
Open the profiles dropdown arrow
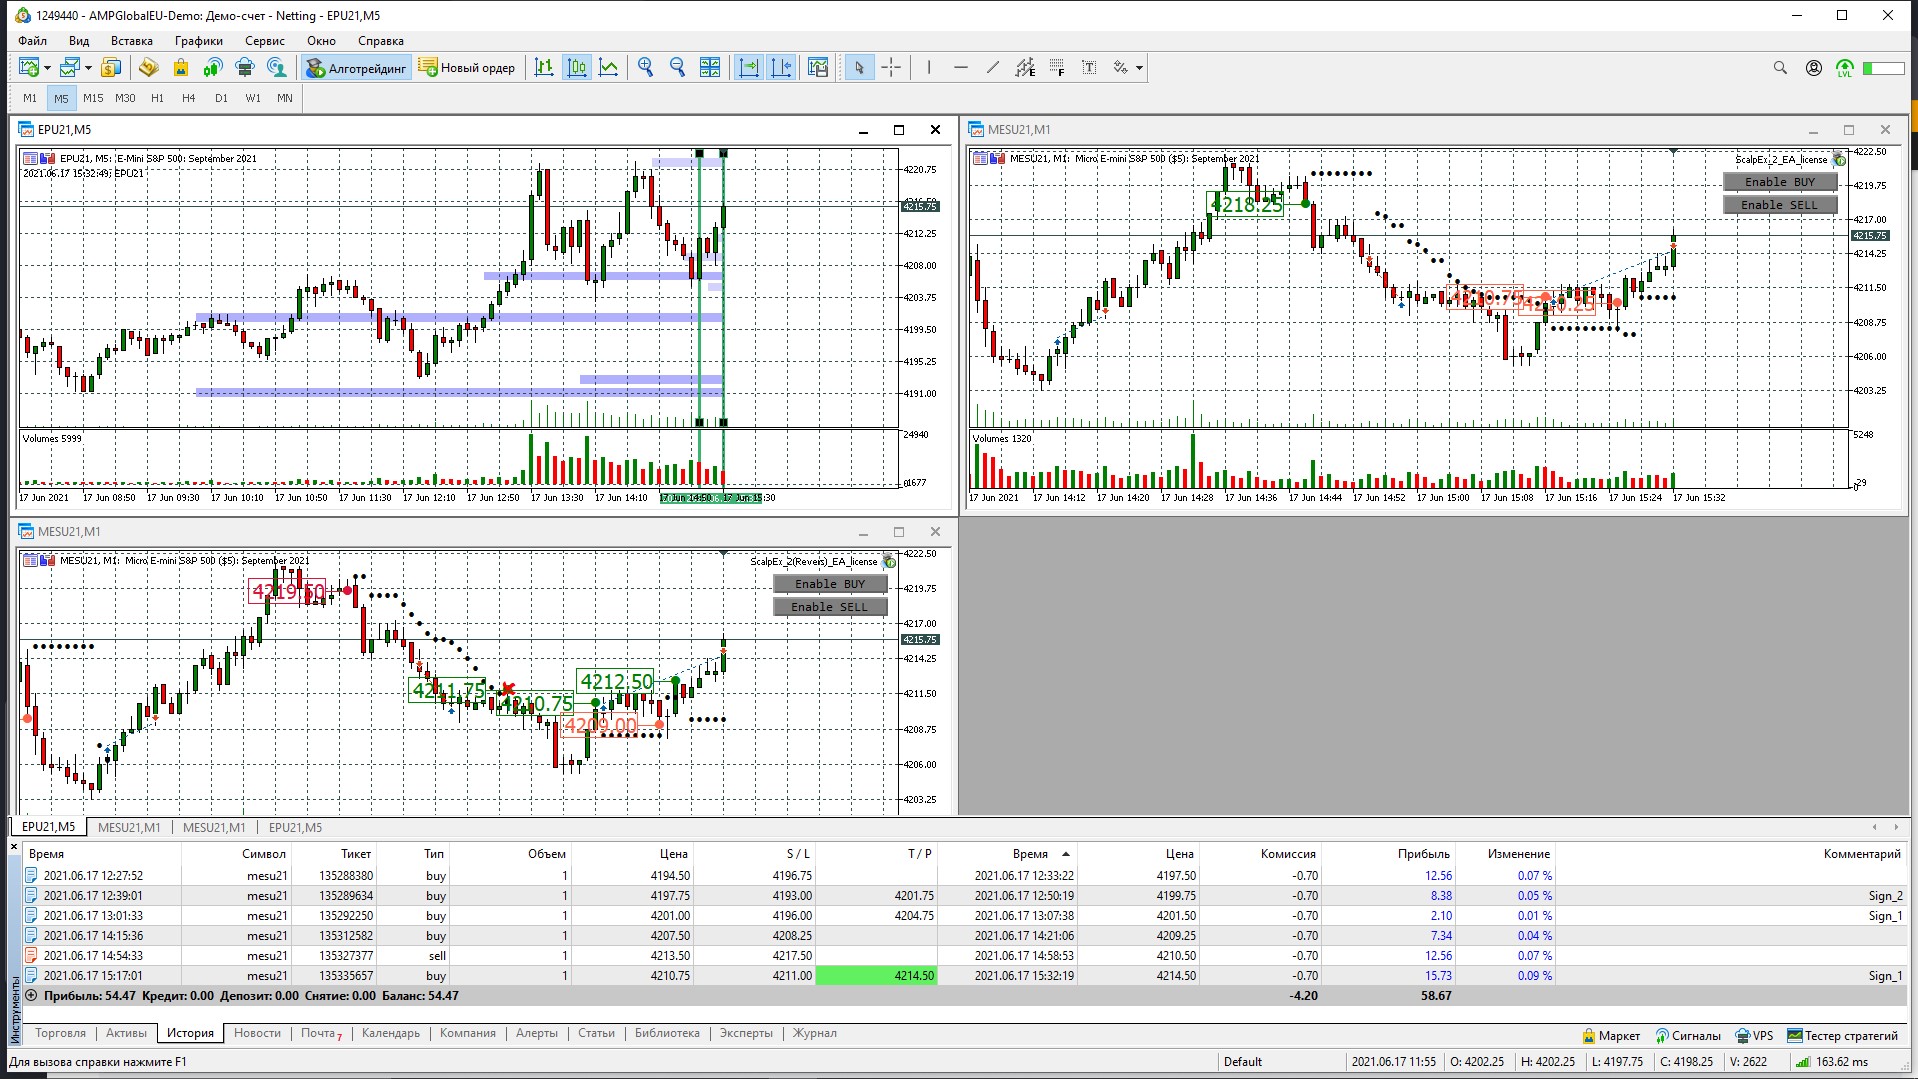(88, 68)
